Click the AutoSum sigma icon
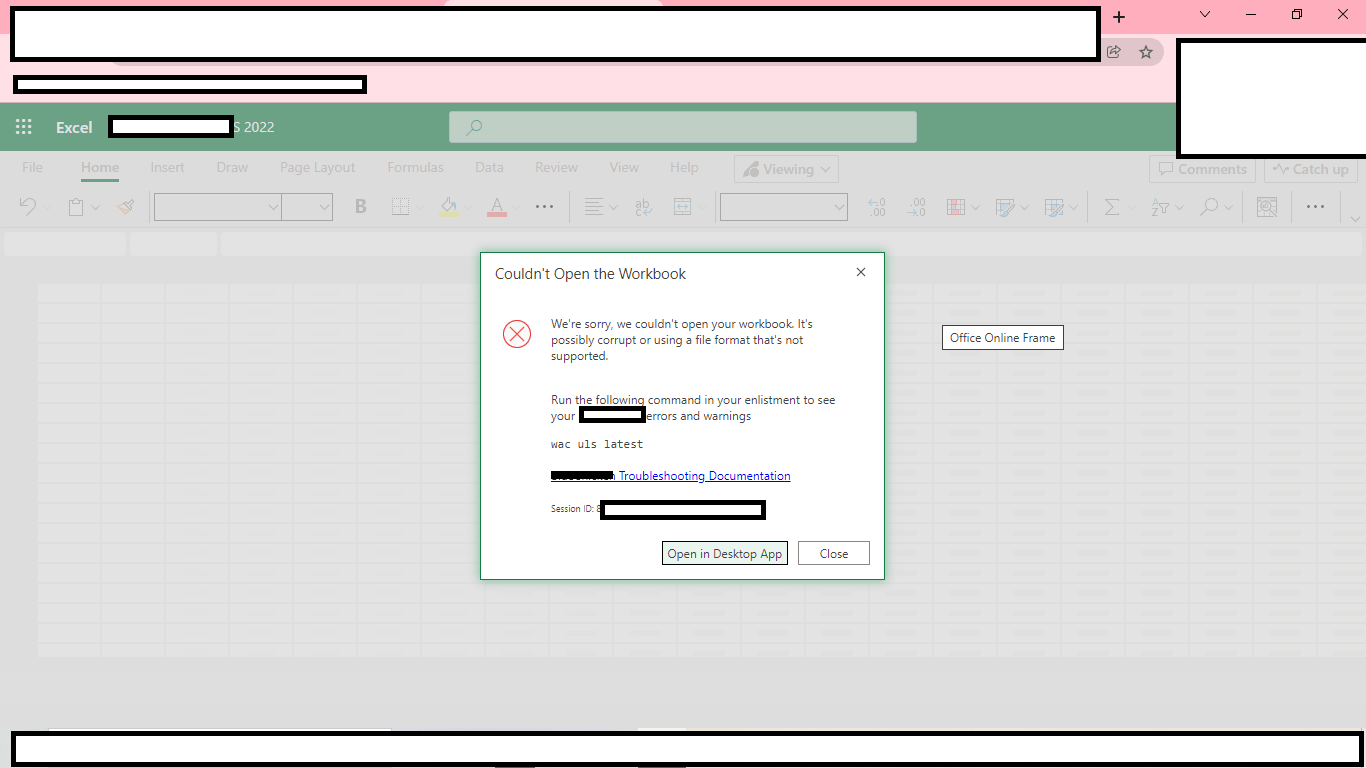This screenshot has width=1366, height=768. pyautogui.click(x=1111, y=207)
